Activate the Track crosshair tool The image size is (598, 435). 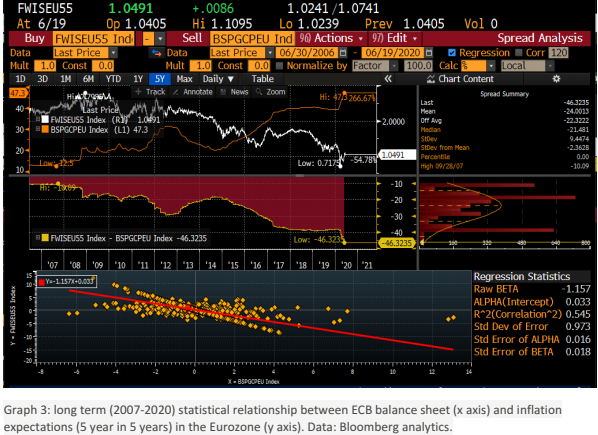click(x=150, y=92)
